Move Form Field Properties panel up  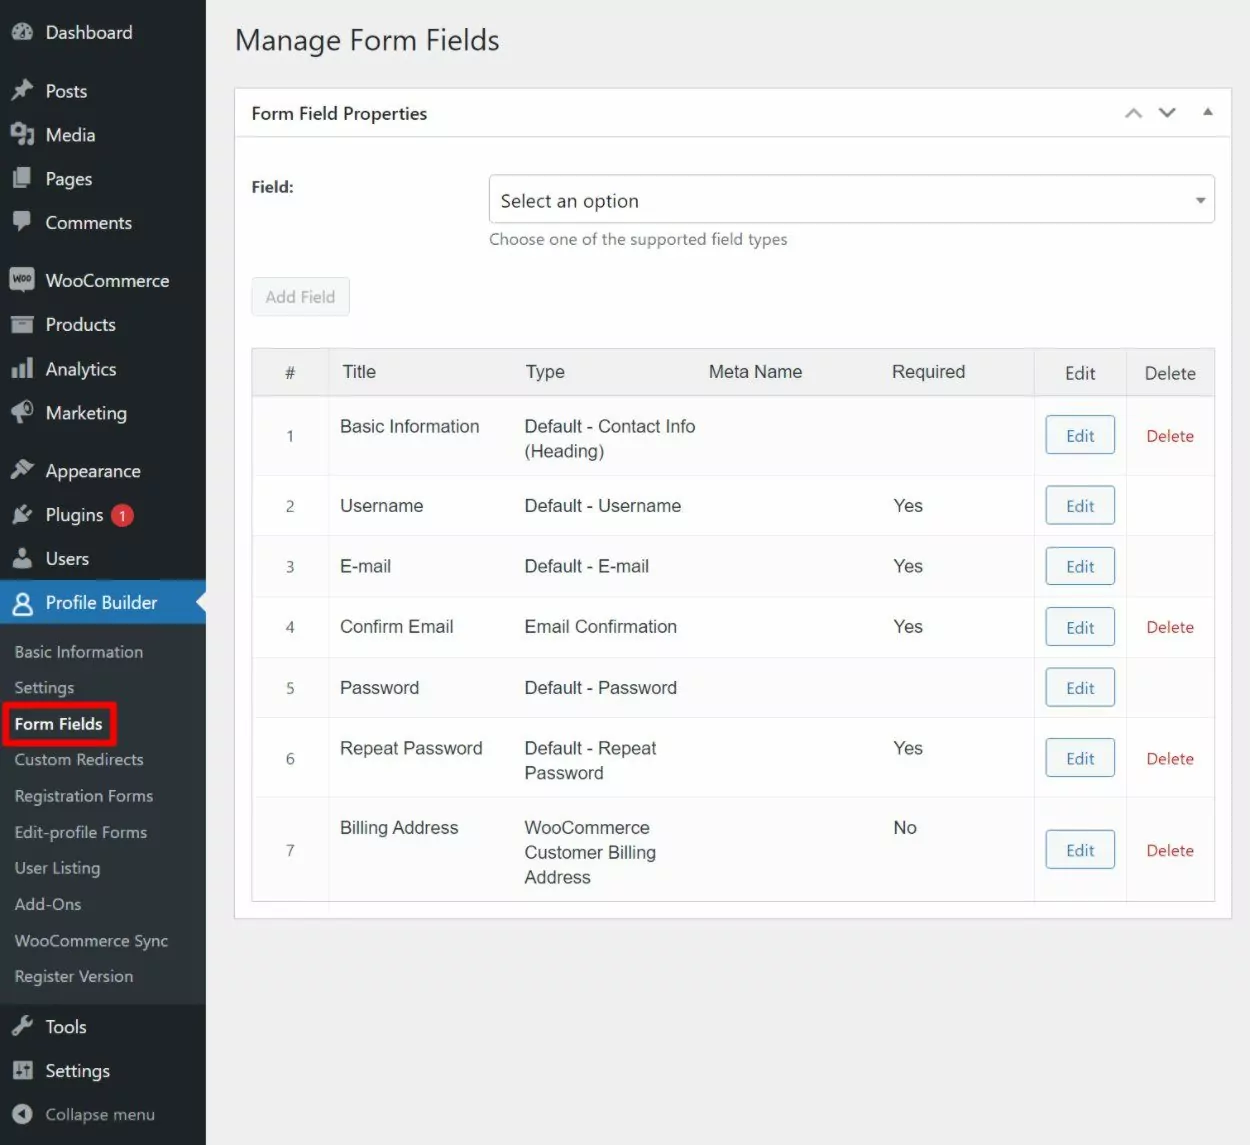tap(1133, 113)
